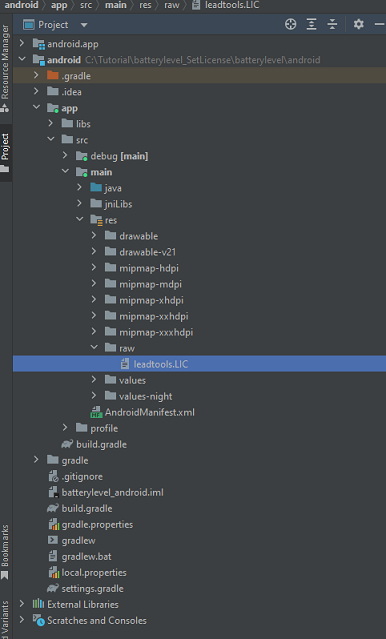Viewport: 386px width, 639px height.
Task: Select the root-level gradle folder row
Action: click(x=199, y=460)
